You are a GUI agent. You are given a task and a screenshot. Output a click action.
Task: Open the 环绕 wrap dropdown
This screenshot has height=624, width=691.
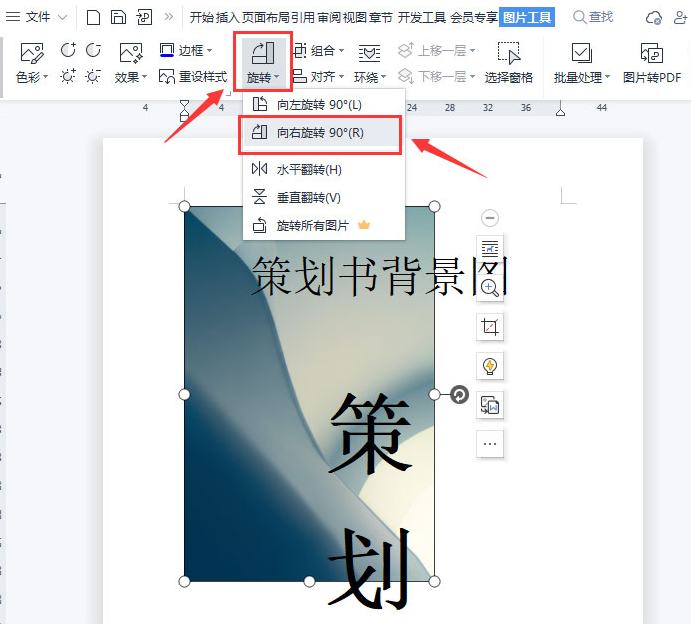[x=370, y=63]
